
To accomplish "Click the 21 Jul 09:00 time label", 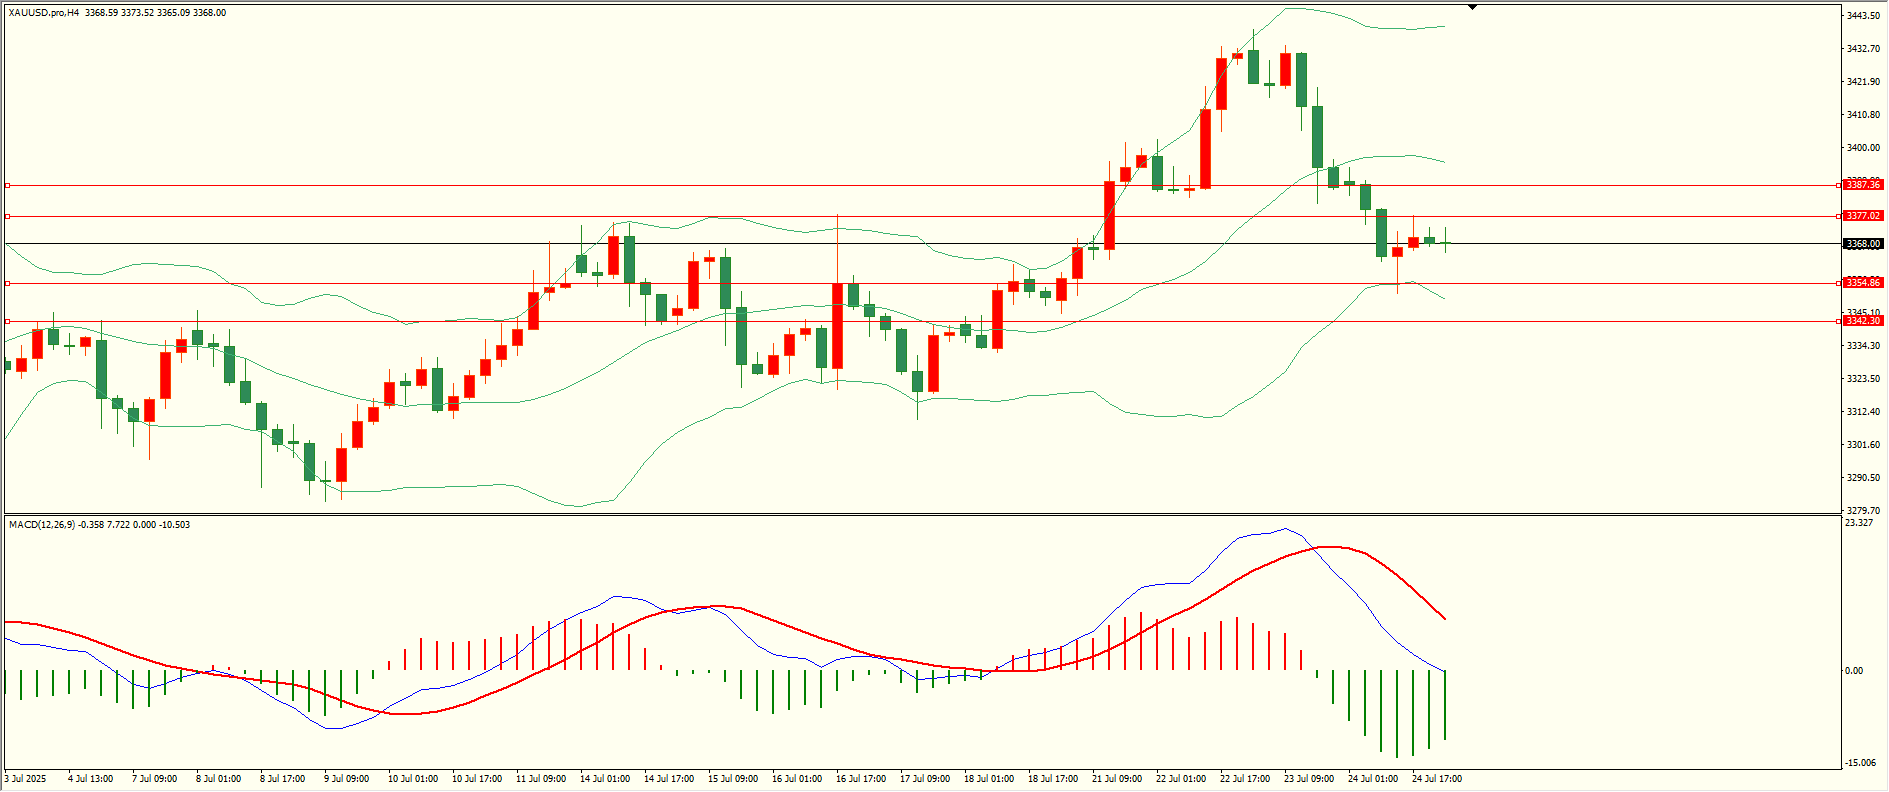I will click(x=1117, y=779).
